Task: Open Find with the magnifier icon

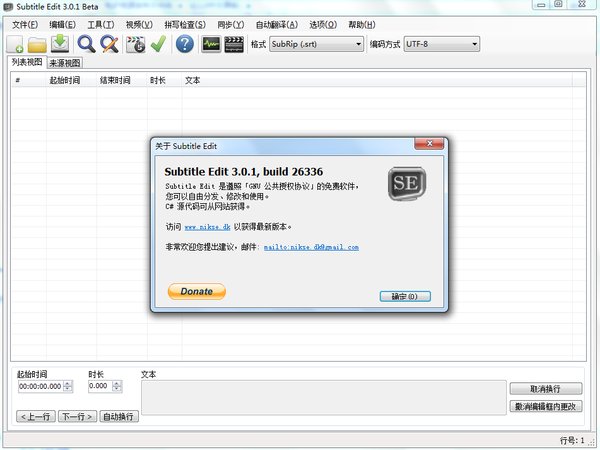Action: (86, 44)
